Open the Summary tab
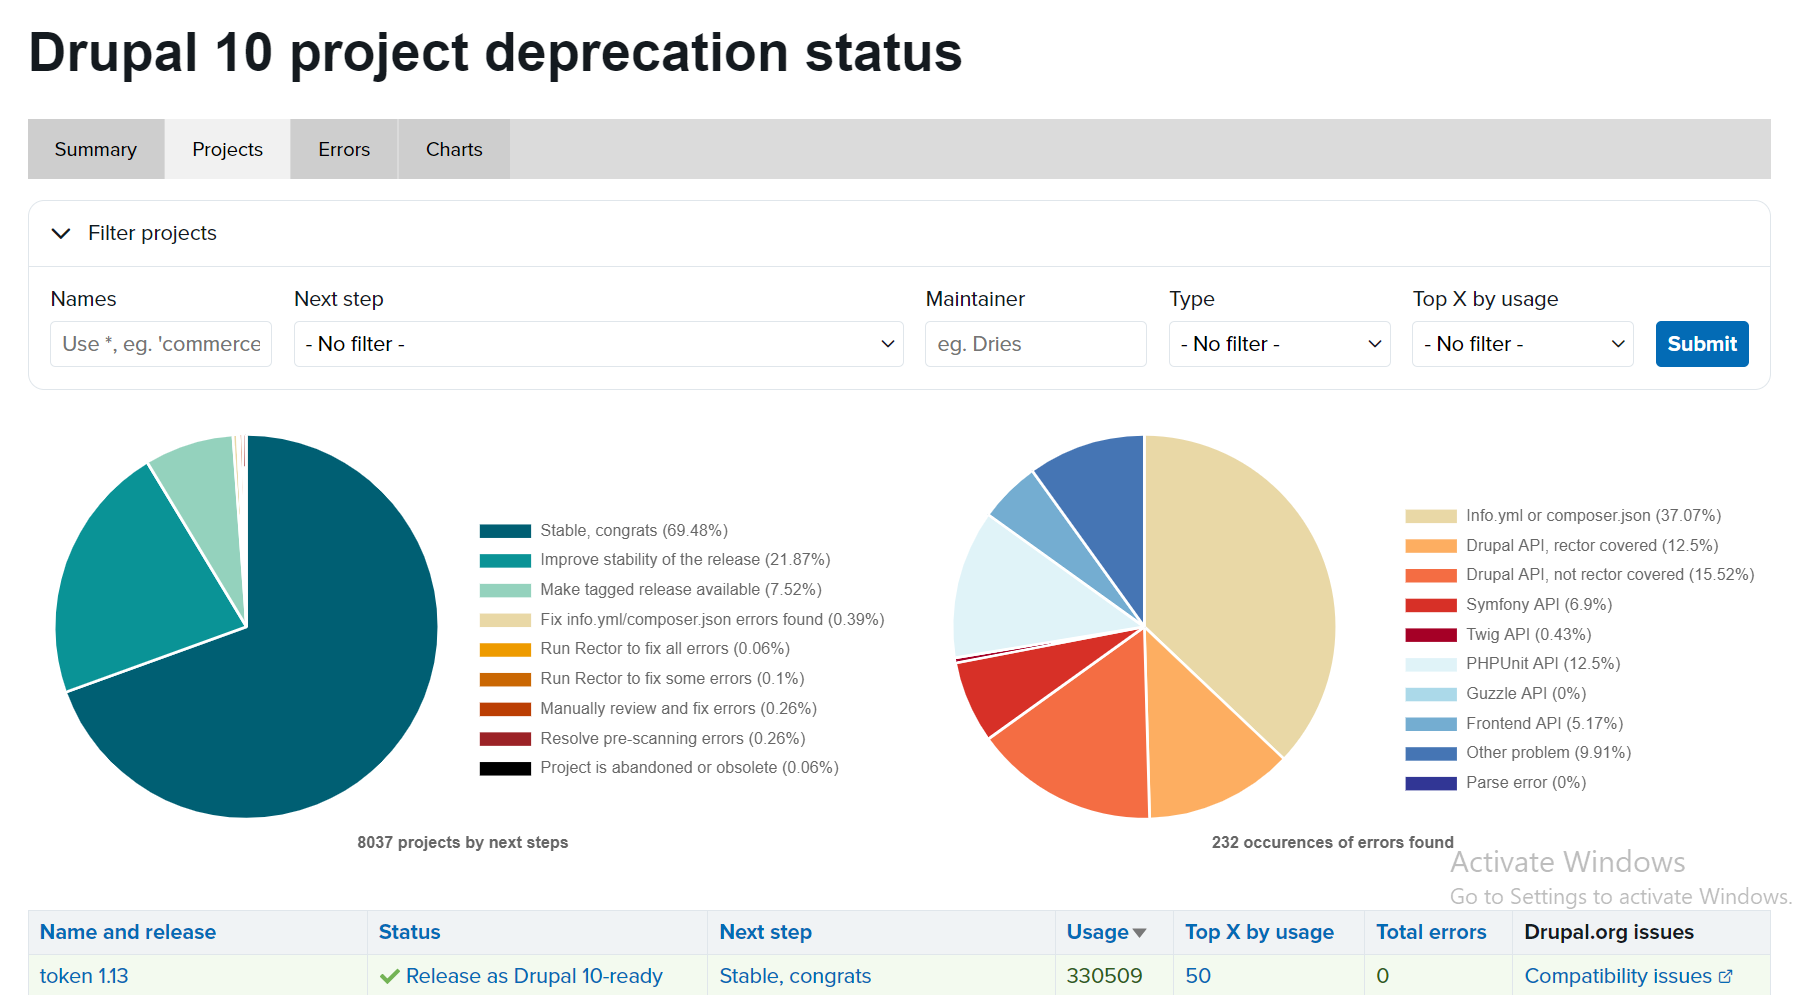 pyautogui.click(x=96, y=149)
